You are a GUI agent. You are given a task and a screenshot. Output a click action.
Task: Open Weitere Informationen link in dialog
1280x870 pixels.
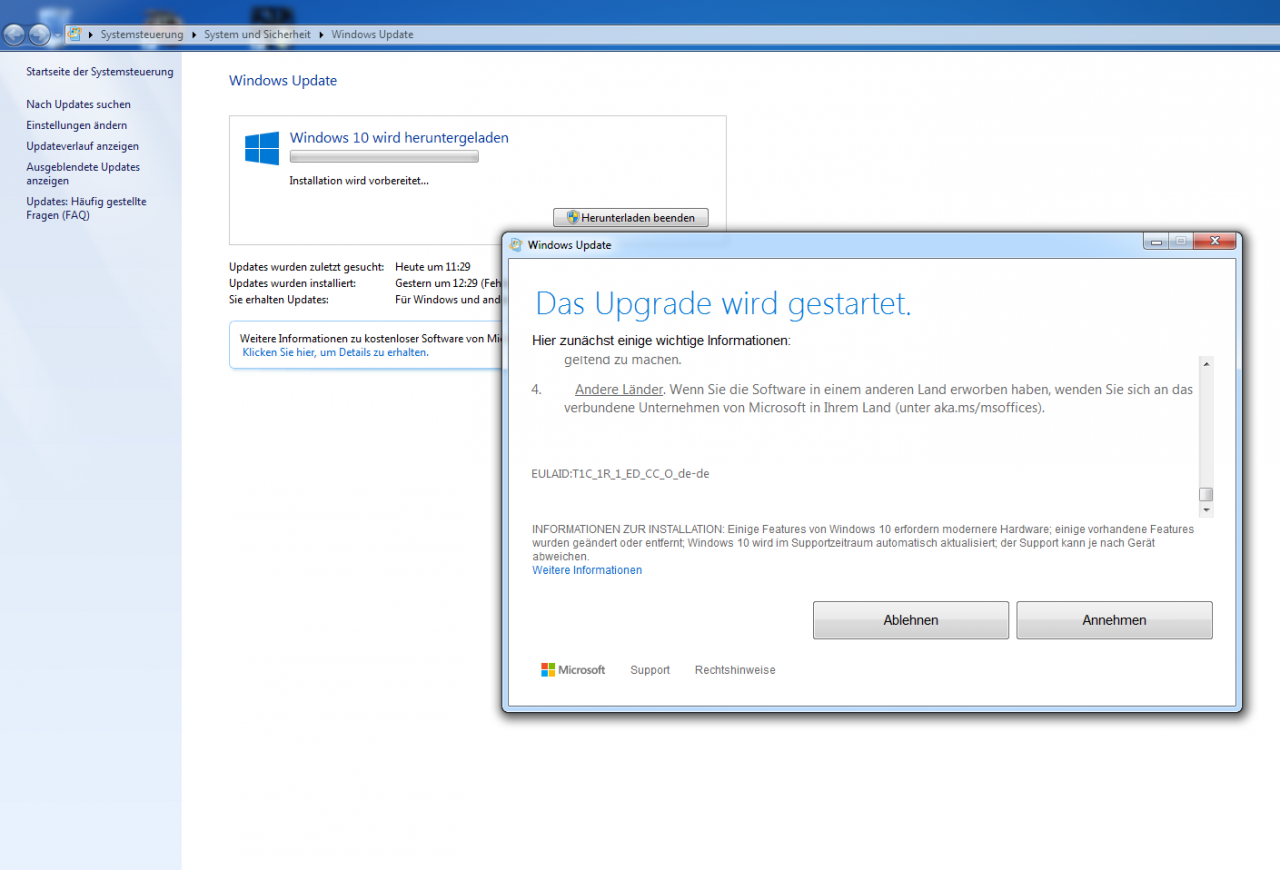[x=587, y=570]
